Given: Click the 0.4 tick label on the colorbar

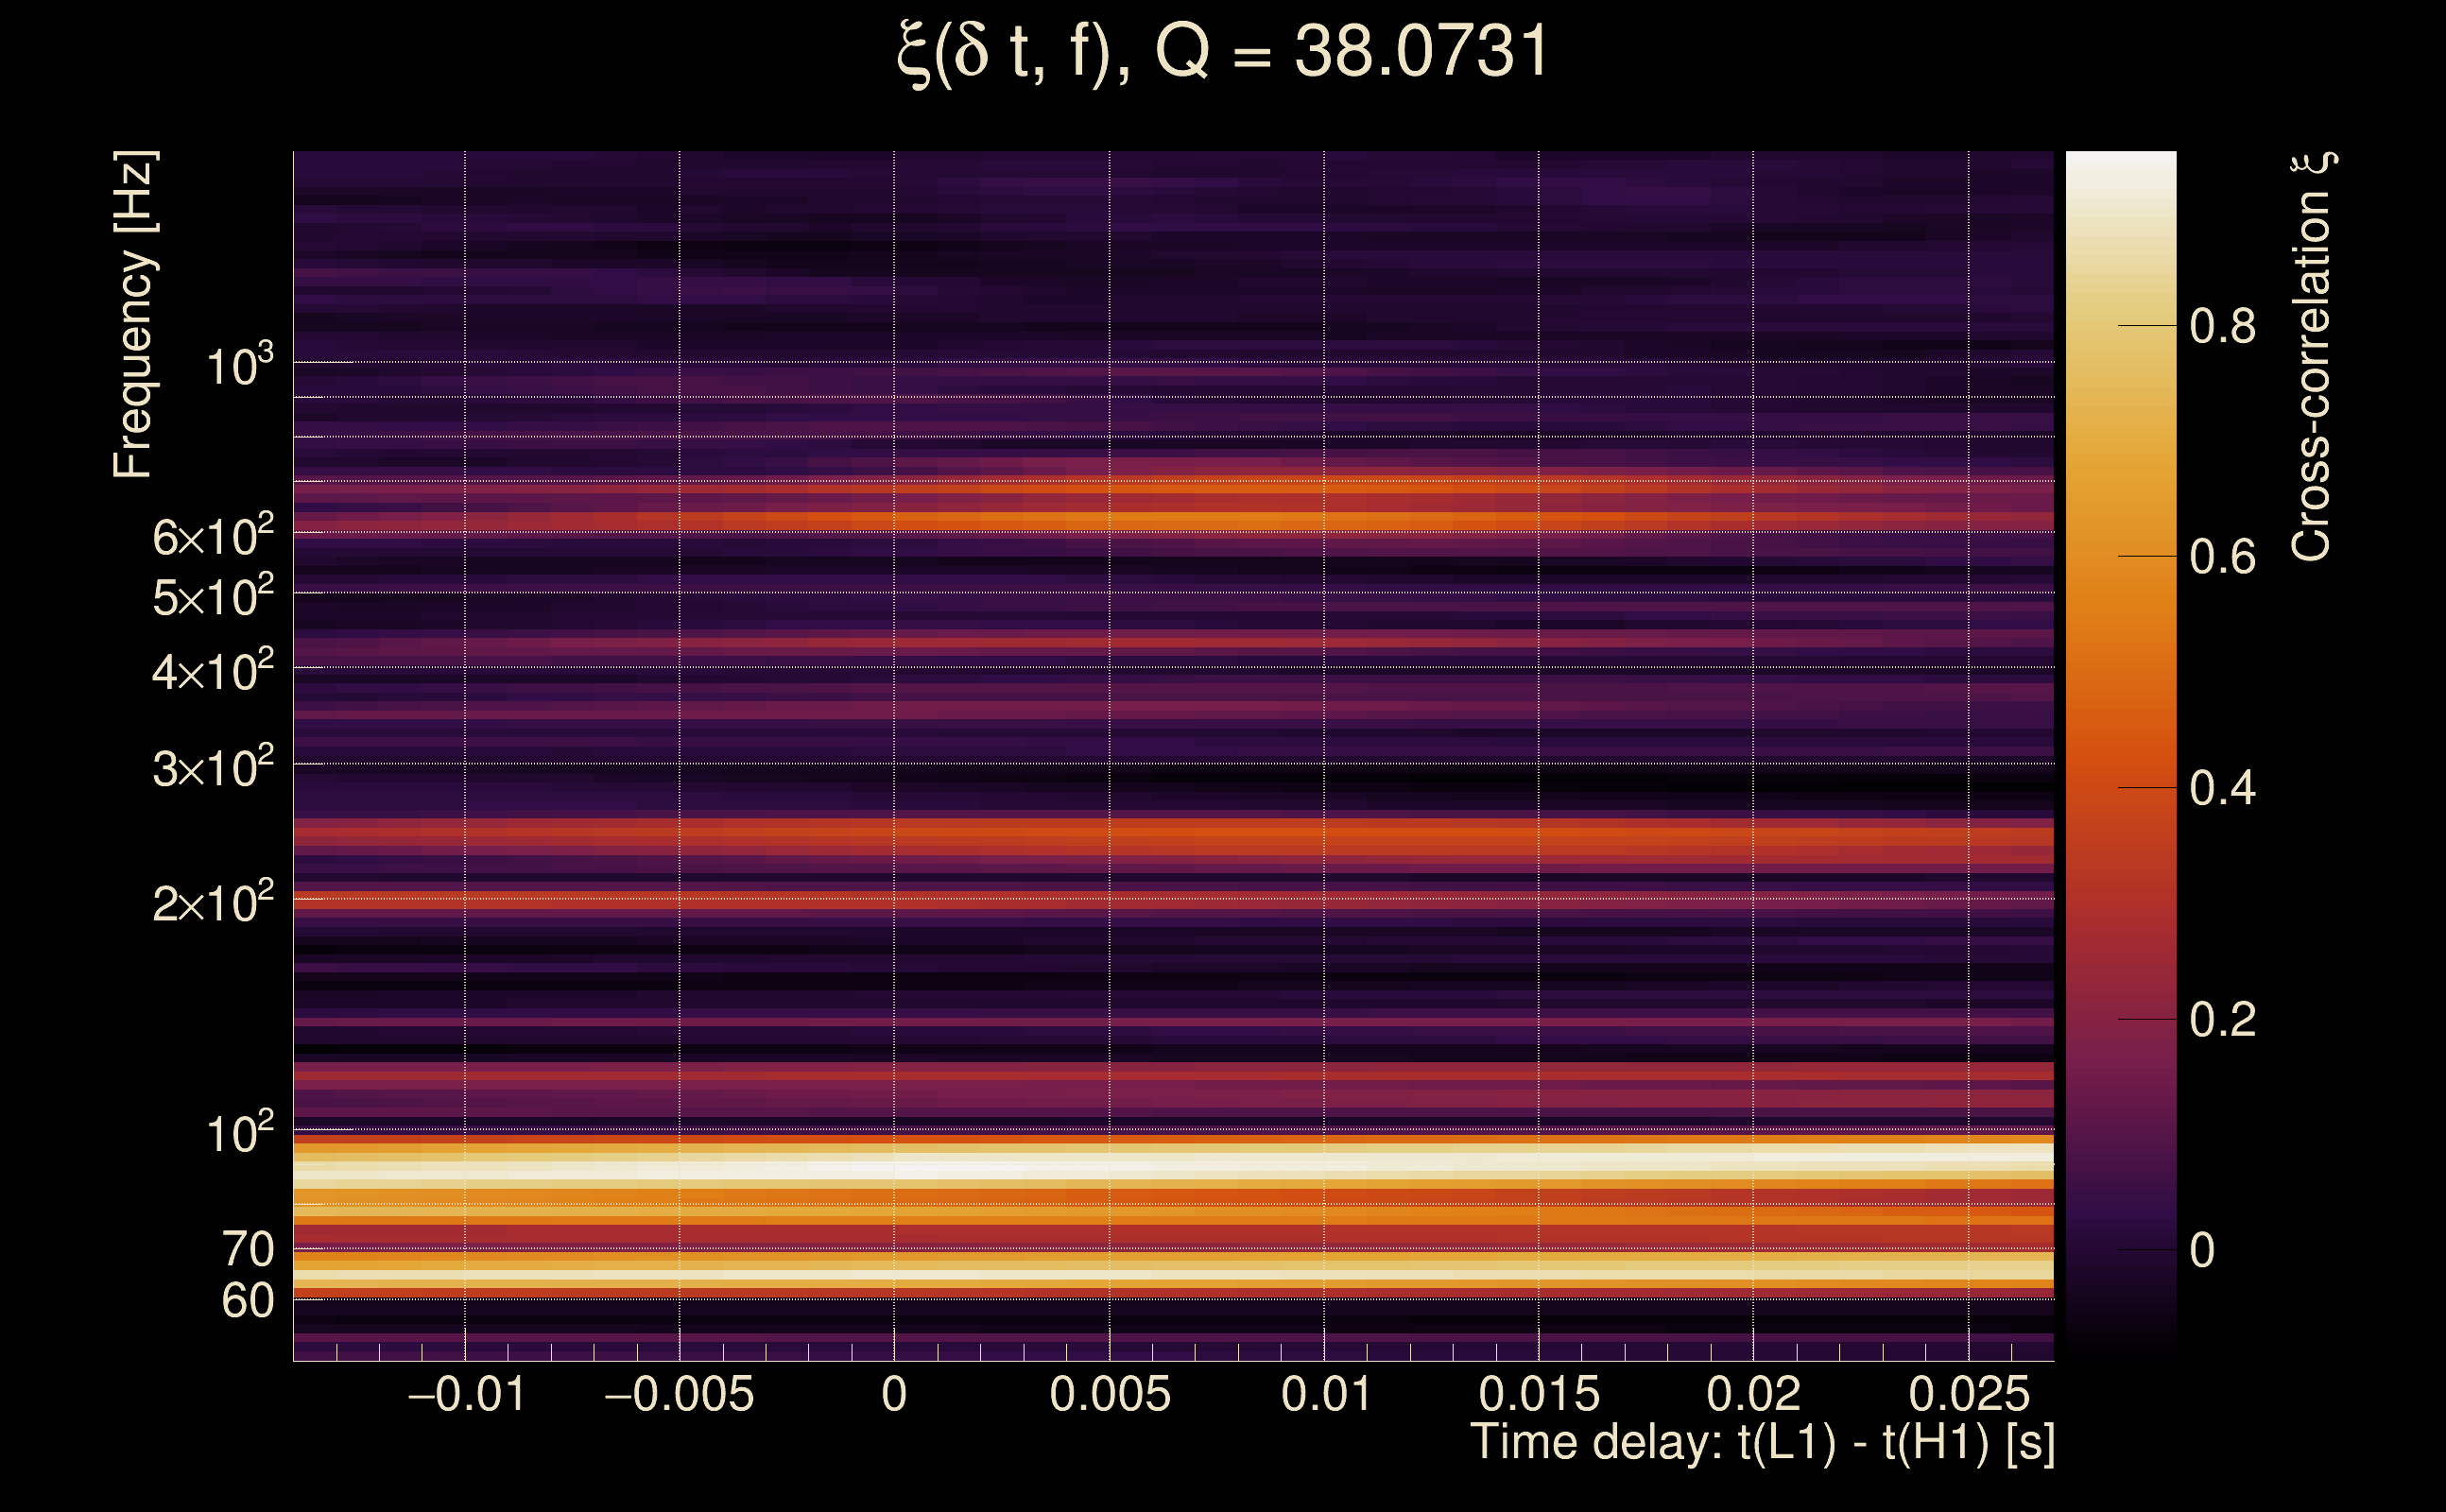Looking at the screenshot, I should pos(2222,789).
